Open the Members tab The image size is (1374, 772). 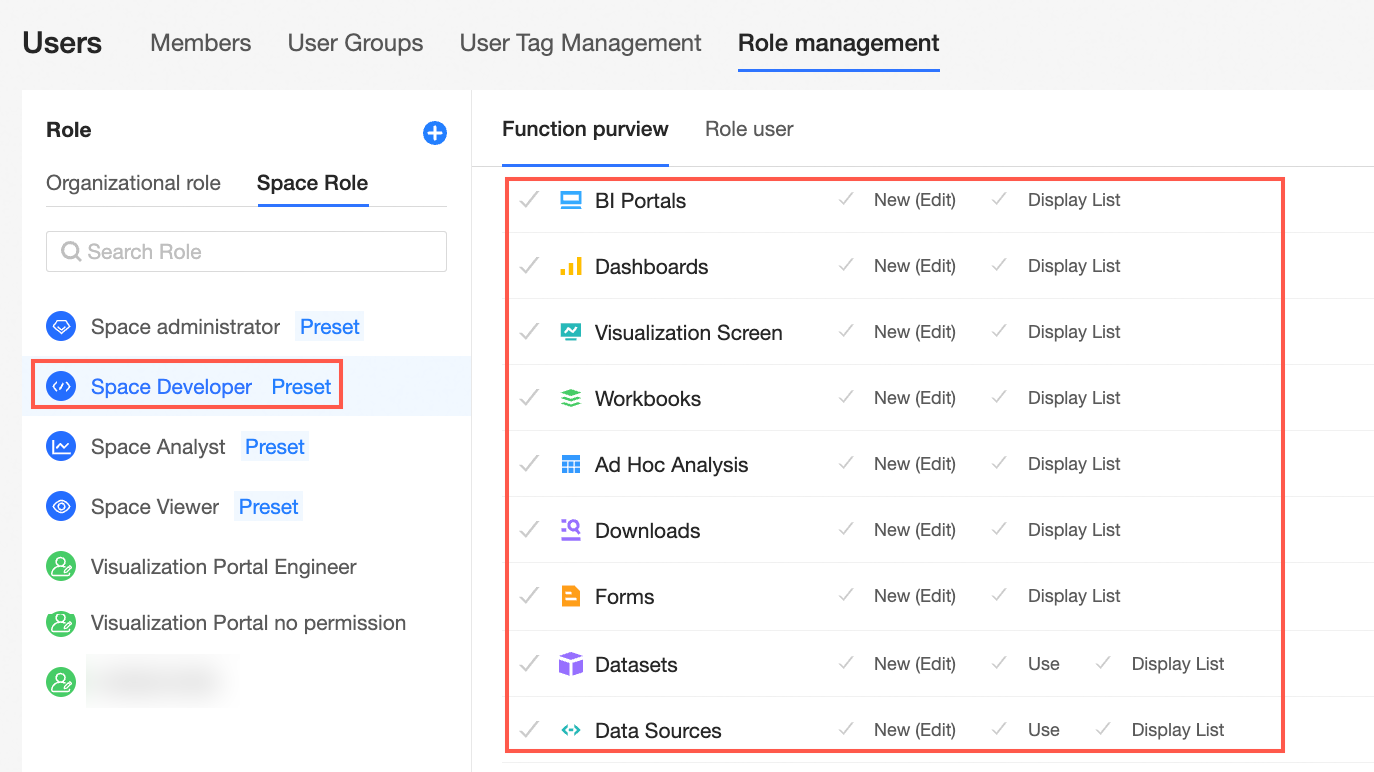(x=200, y=43)
